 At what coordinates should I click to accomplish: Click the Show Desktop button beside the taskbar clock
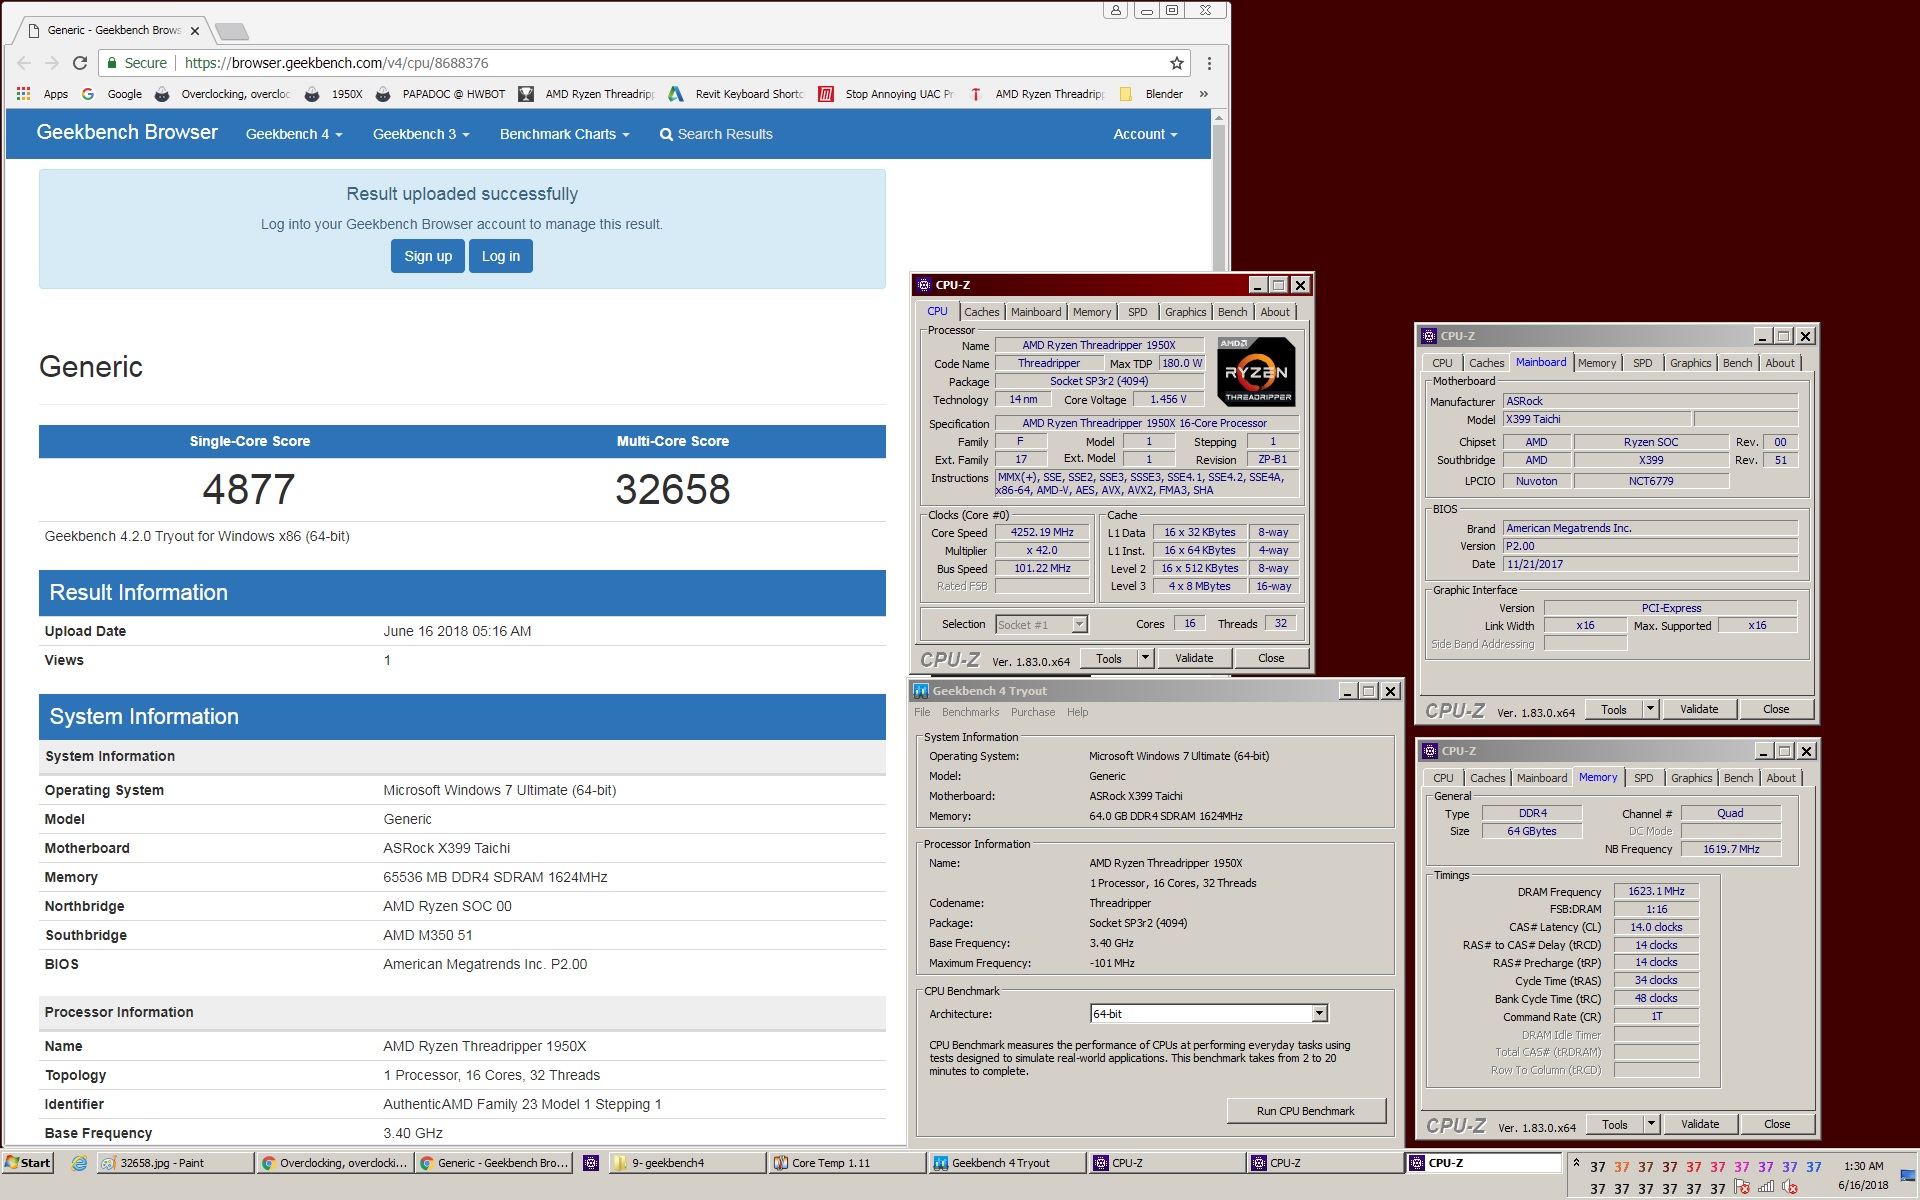1907,1176
